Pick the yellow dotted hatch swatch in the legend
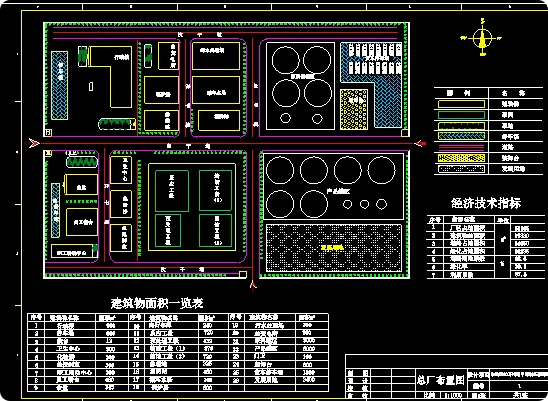Image resolution: width=548 pixels, height=401 pixels. 461,158
